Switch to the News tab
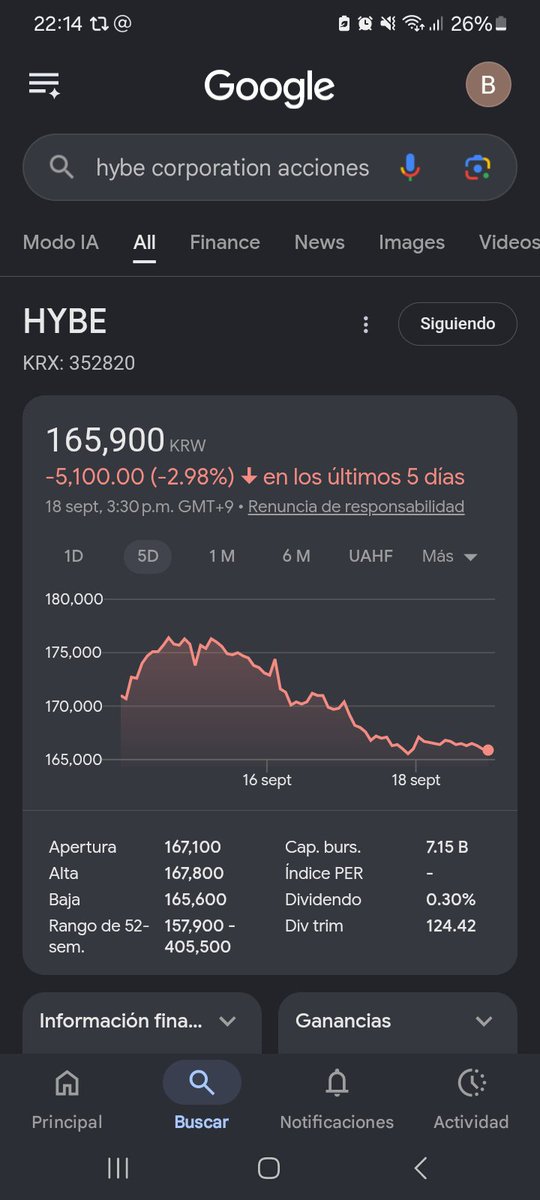540x1200 pixels. [x=319, y=242]
